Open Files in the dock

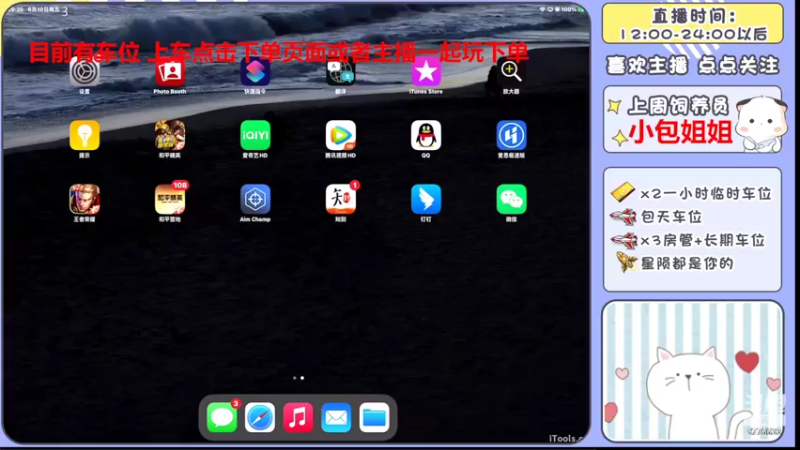(x=374, y=417)
